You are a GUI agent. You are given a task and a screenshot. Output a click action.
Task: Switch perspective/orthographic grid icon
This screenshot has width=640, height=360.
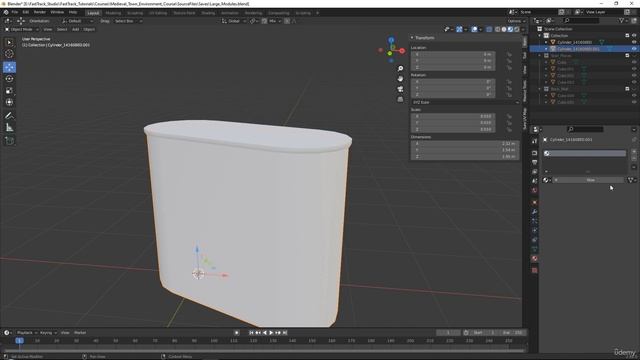click(400, 99)
